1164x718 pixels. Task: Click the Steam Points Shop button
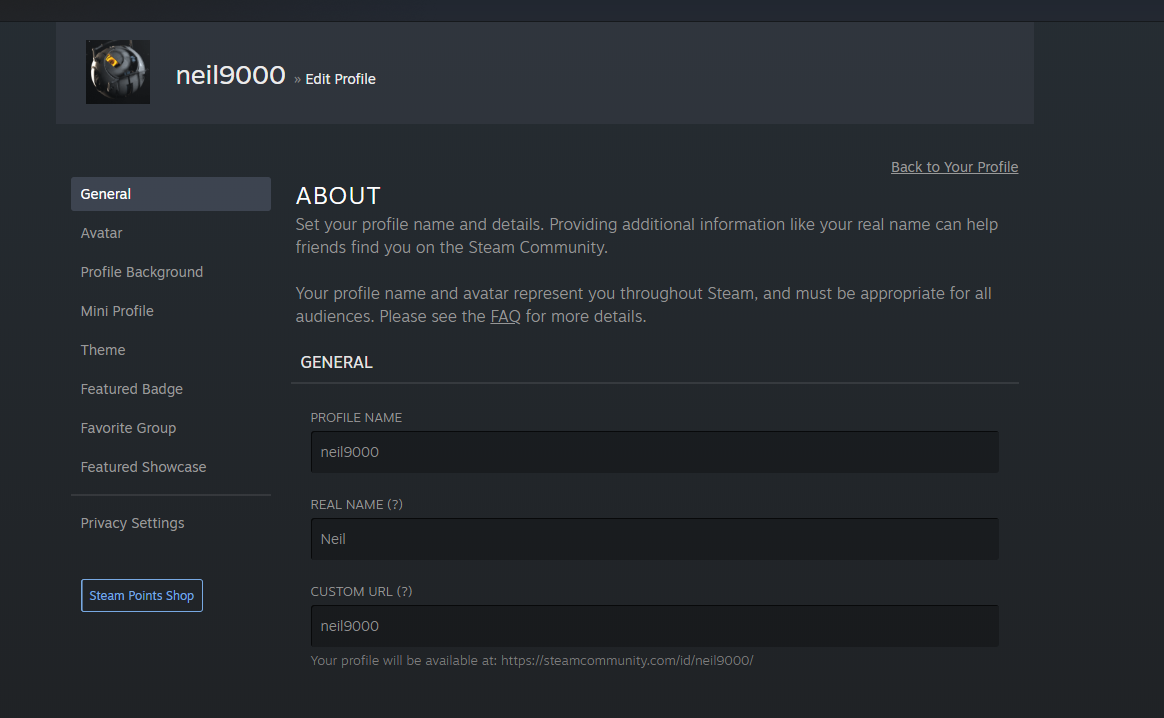click(x=142, y=595)
